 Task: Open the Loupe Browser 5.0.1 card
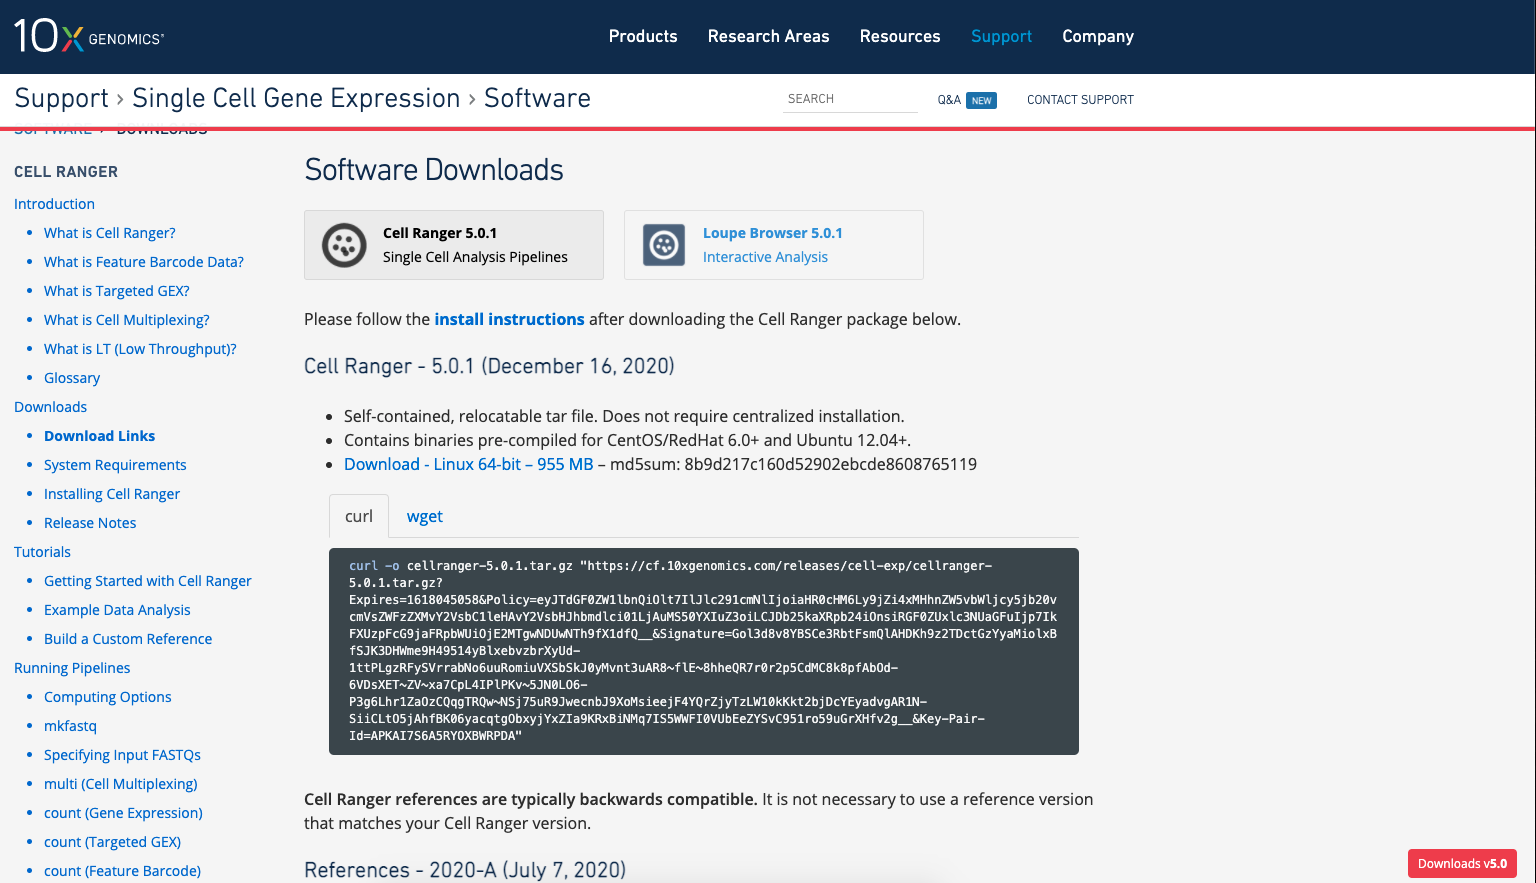(x=774, y=245)
